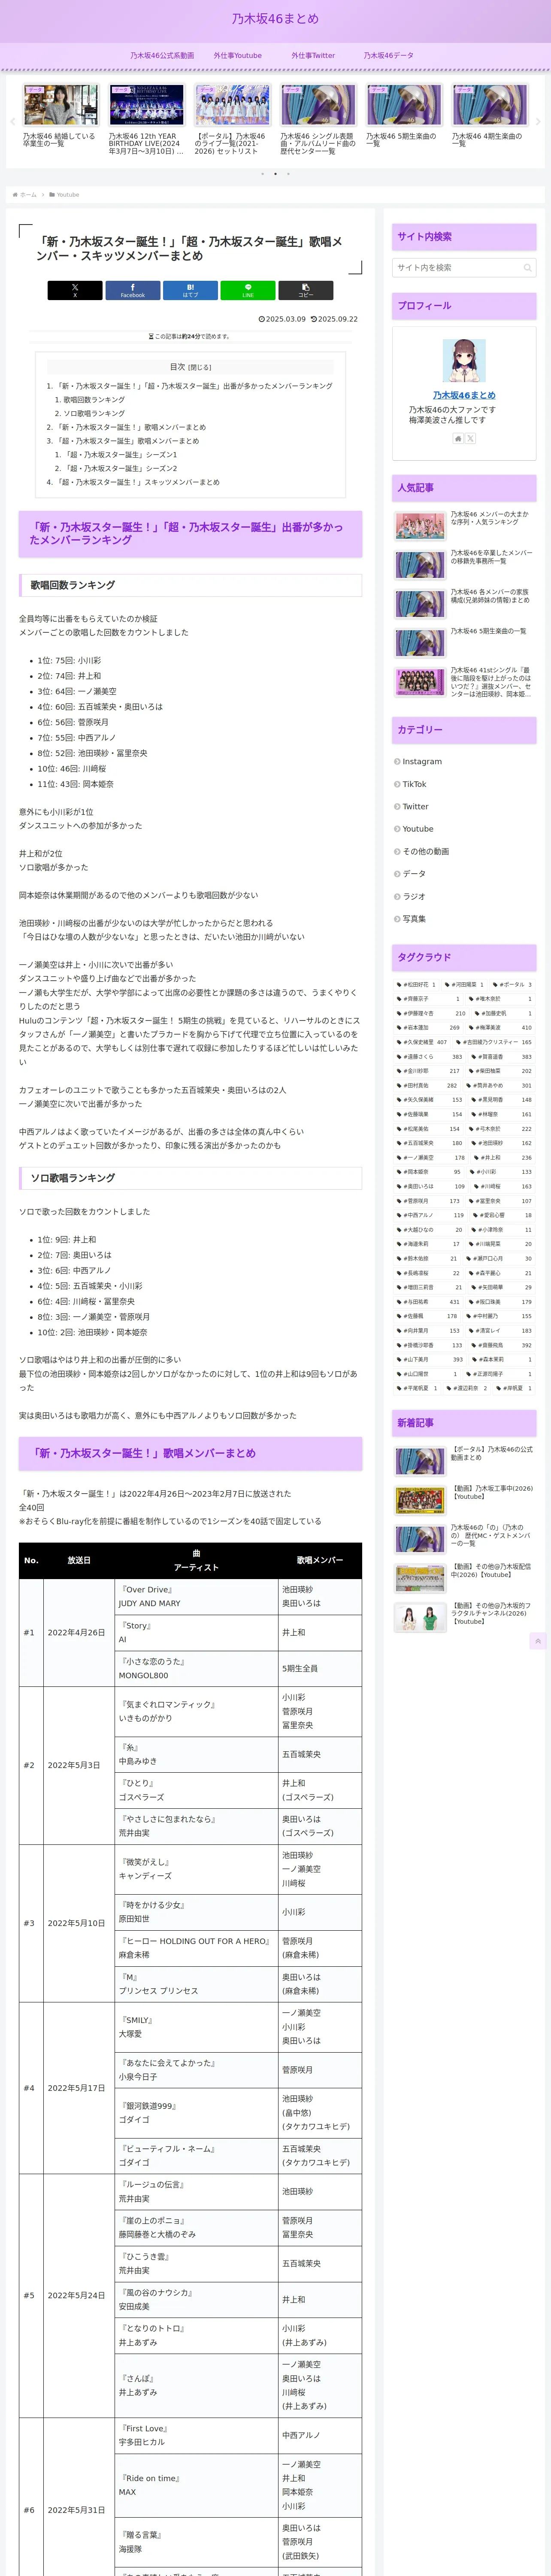Image resolution: width=551 pixels, height=2576 pixels.
Task: Open 乃木坂46データ menu item
Action: pos(388,56)
